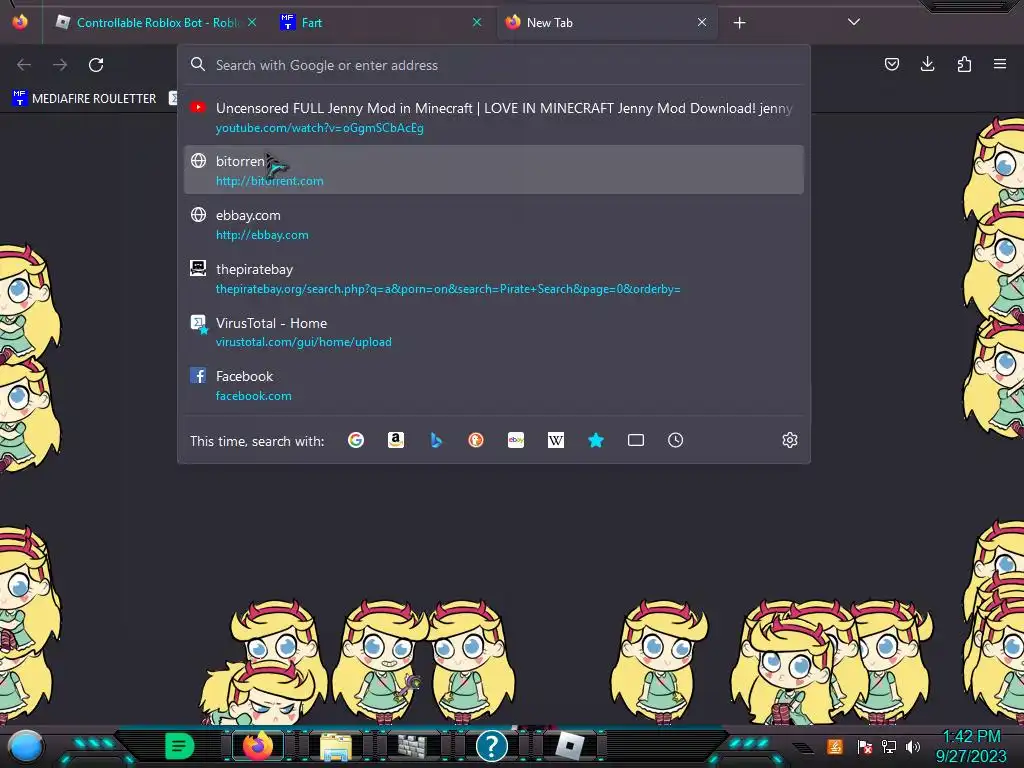This screenshot has width=1024, height=768.
Task: Search this time with eBay
Action: pyautogui.click(x=516, y=440)
